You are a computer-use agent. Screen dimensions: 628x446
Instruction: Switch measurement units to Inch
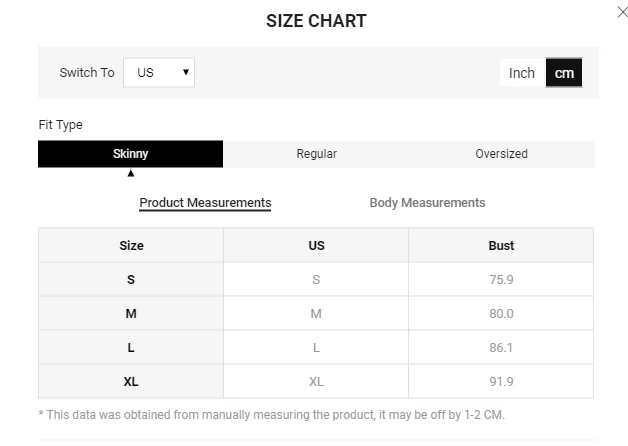522,73
